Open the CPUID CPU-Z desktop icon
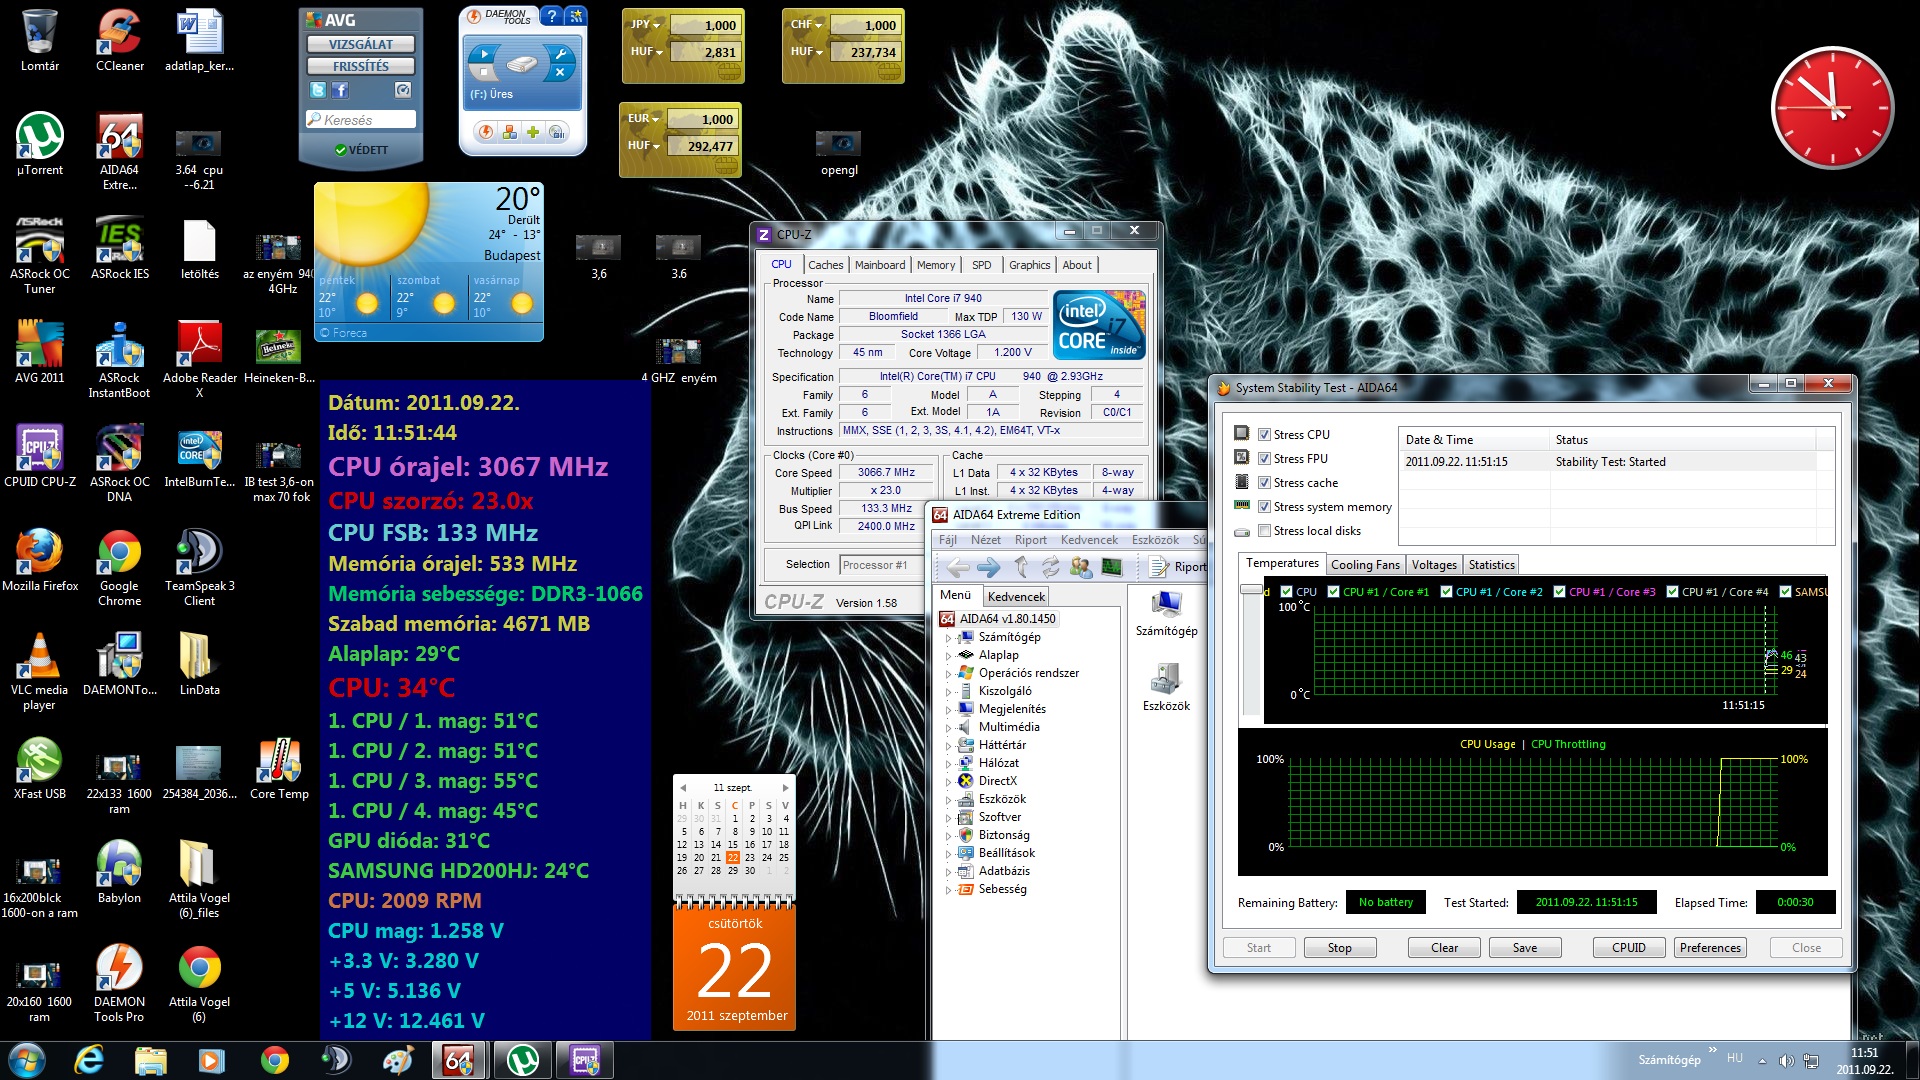Viewport: 1920px width, 1080px height. click(x=40, y=448)
